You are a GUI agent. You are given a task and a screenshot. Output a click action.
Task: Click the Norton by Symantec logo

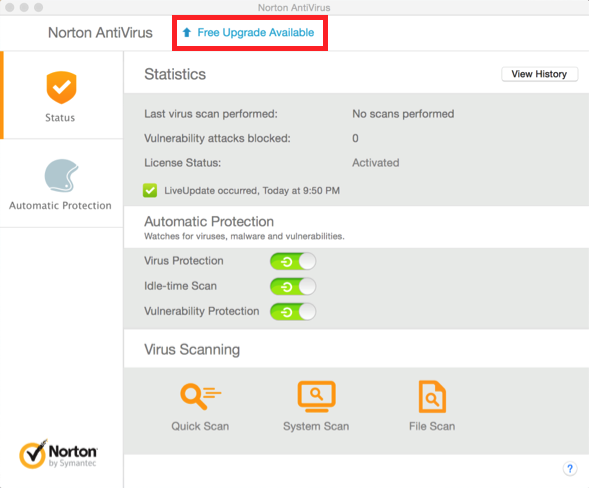59,454
